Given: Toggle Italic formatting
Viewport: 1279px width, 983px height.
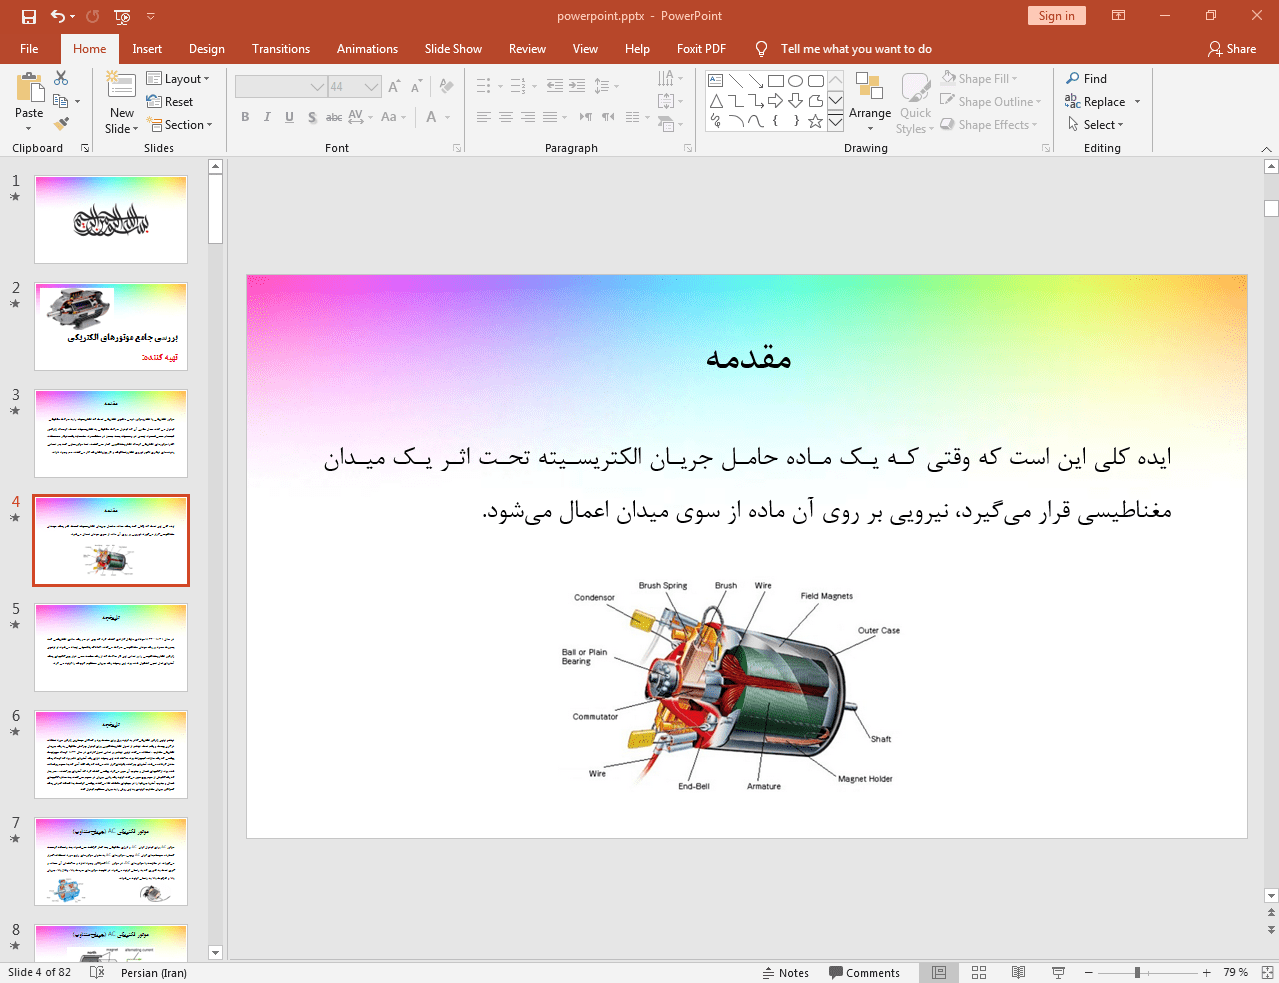Looking at the screenshot, I should [267, 117].
